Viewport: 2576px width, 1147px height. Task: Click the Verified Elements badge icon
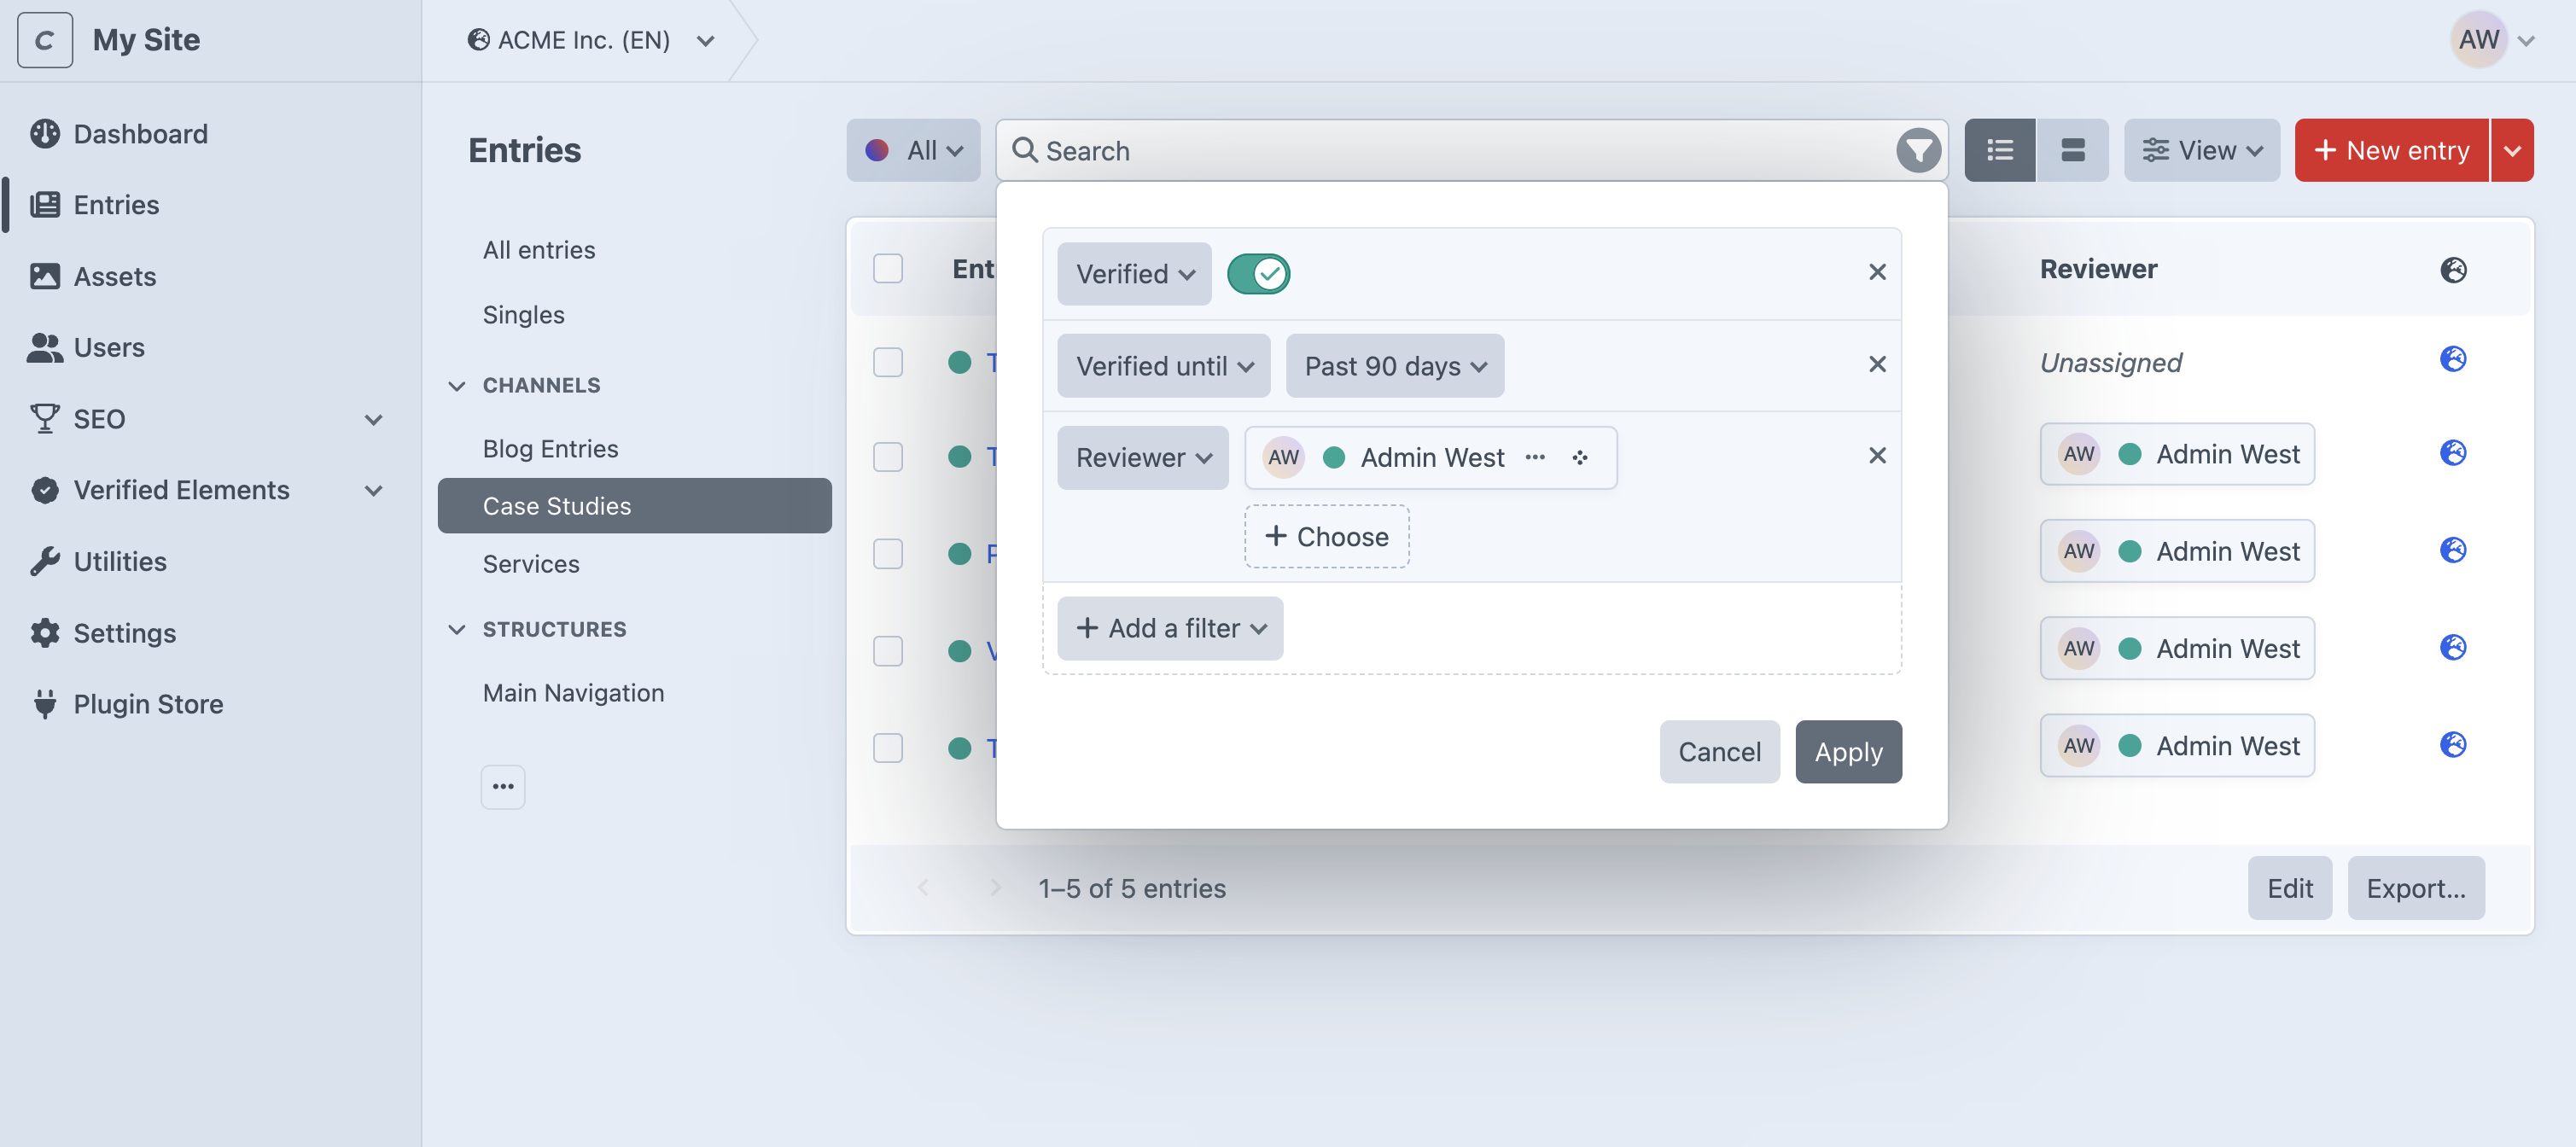[45, 490]
